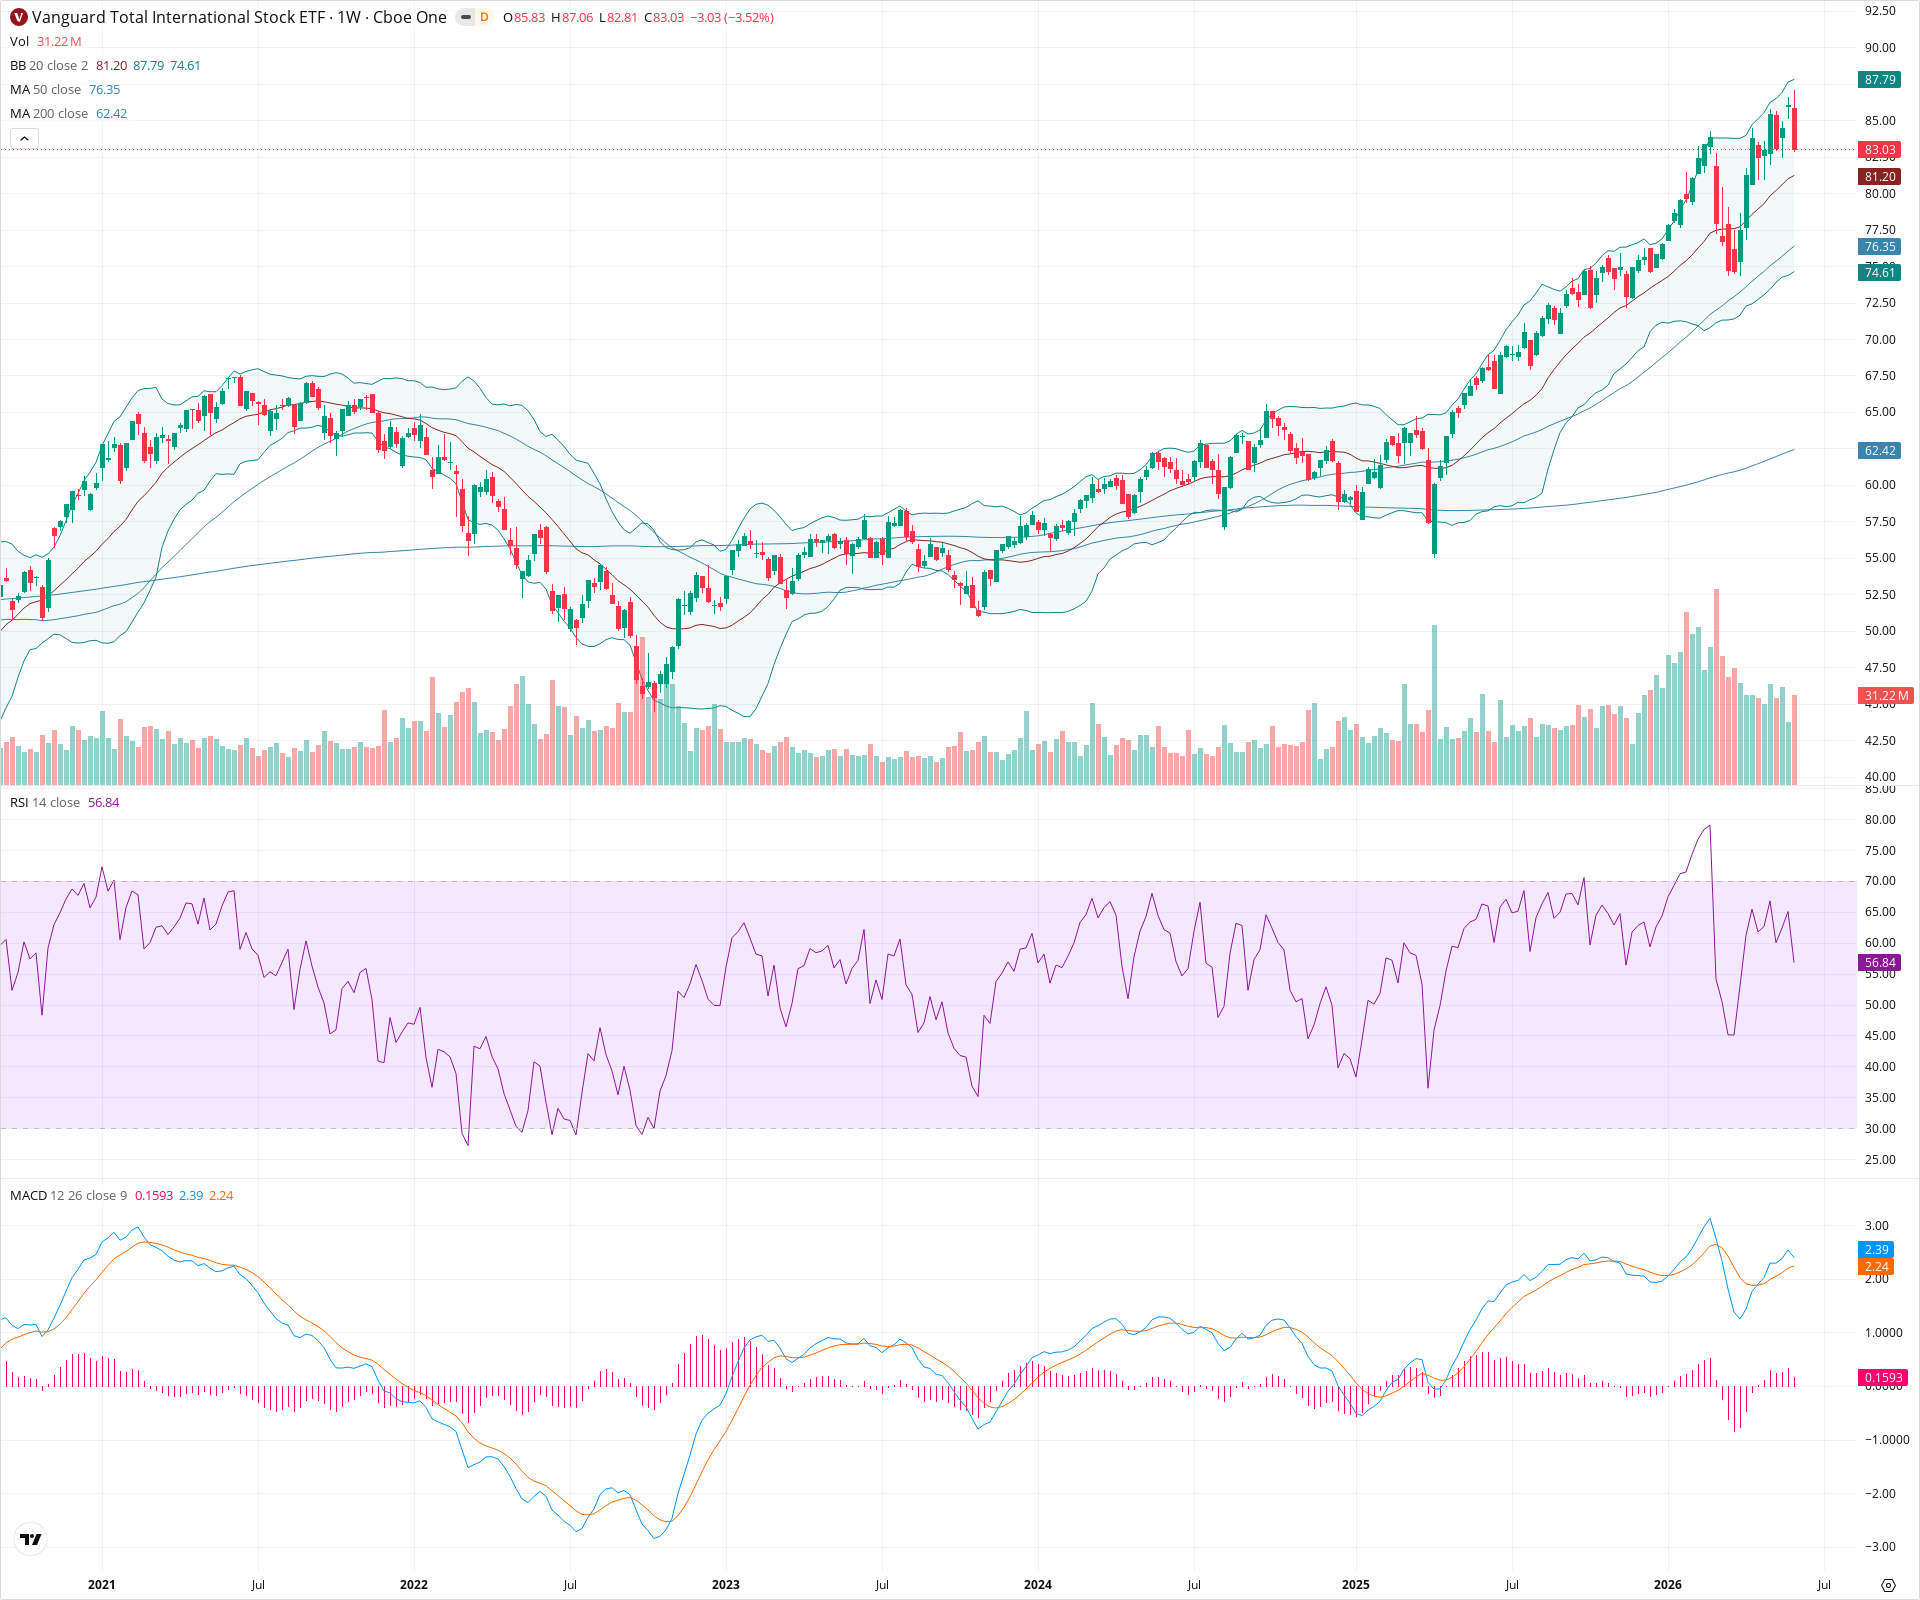The height and width of the screenshot is (1600, 1920).
Task: Click the closing price value C83.03
Action: (664, 18)
